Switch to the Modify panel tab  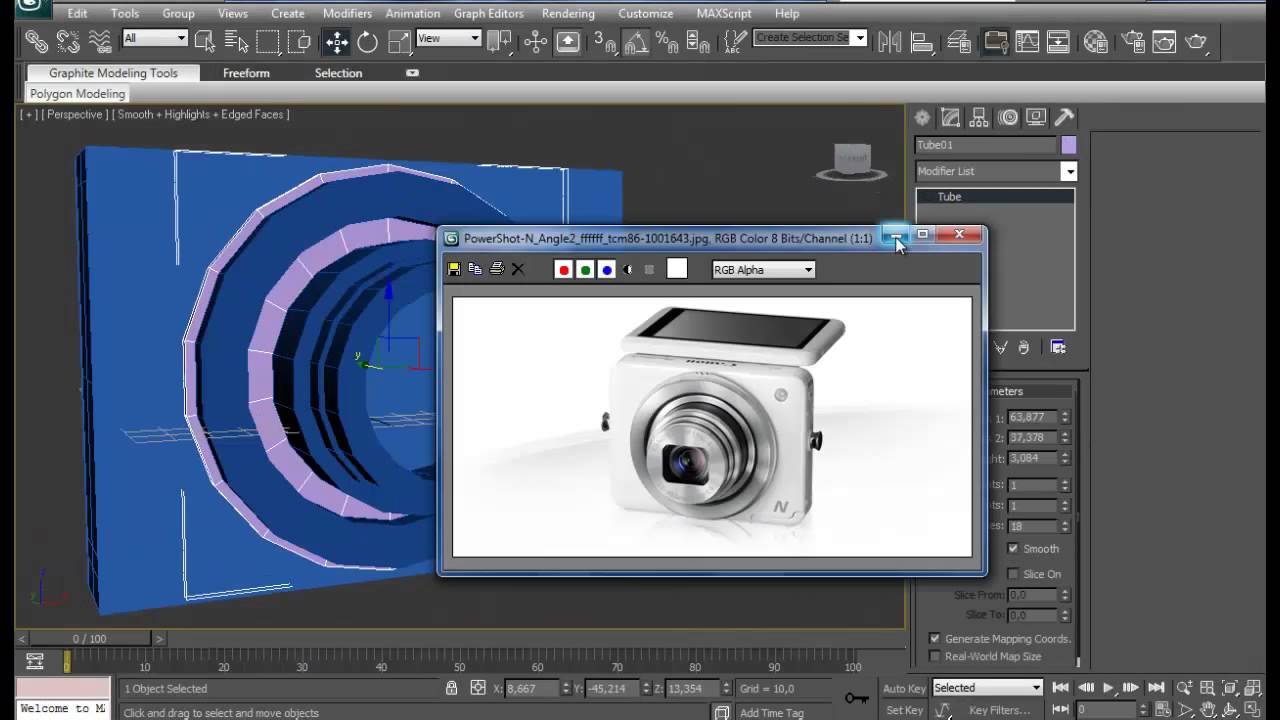[x=951, y=117]
